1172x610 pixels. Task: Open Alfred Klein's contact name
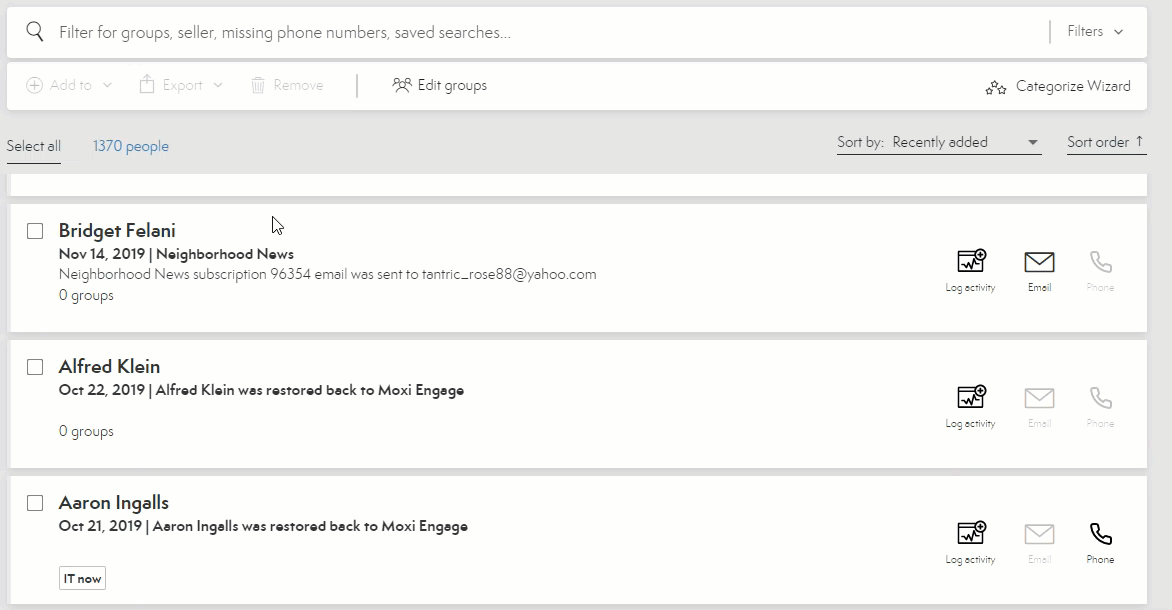(109, 367)
